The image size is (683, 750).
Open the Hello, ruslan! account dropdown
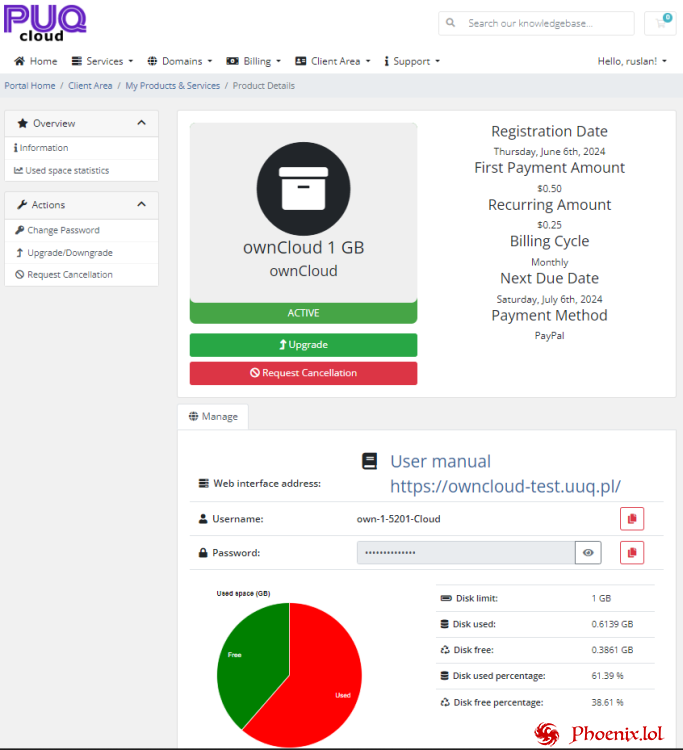tap(632, 61)
